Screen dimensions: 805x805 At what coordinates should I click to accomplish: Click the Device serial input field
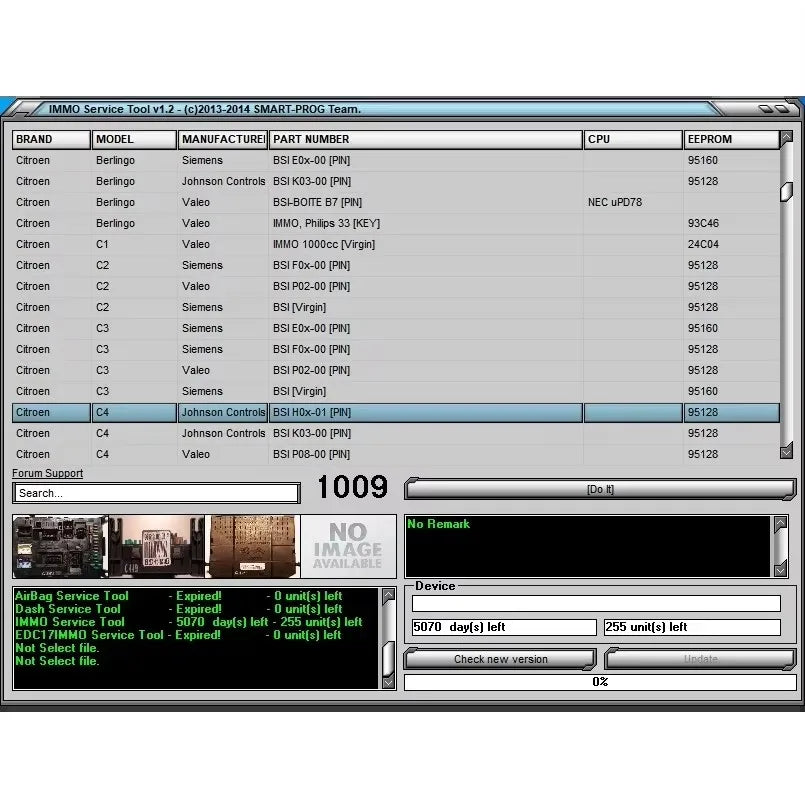tap(596, 602)
